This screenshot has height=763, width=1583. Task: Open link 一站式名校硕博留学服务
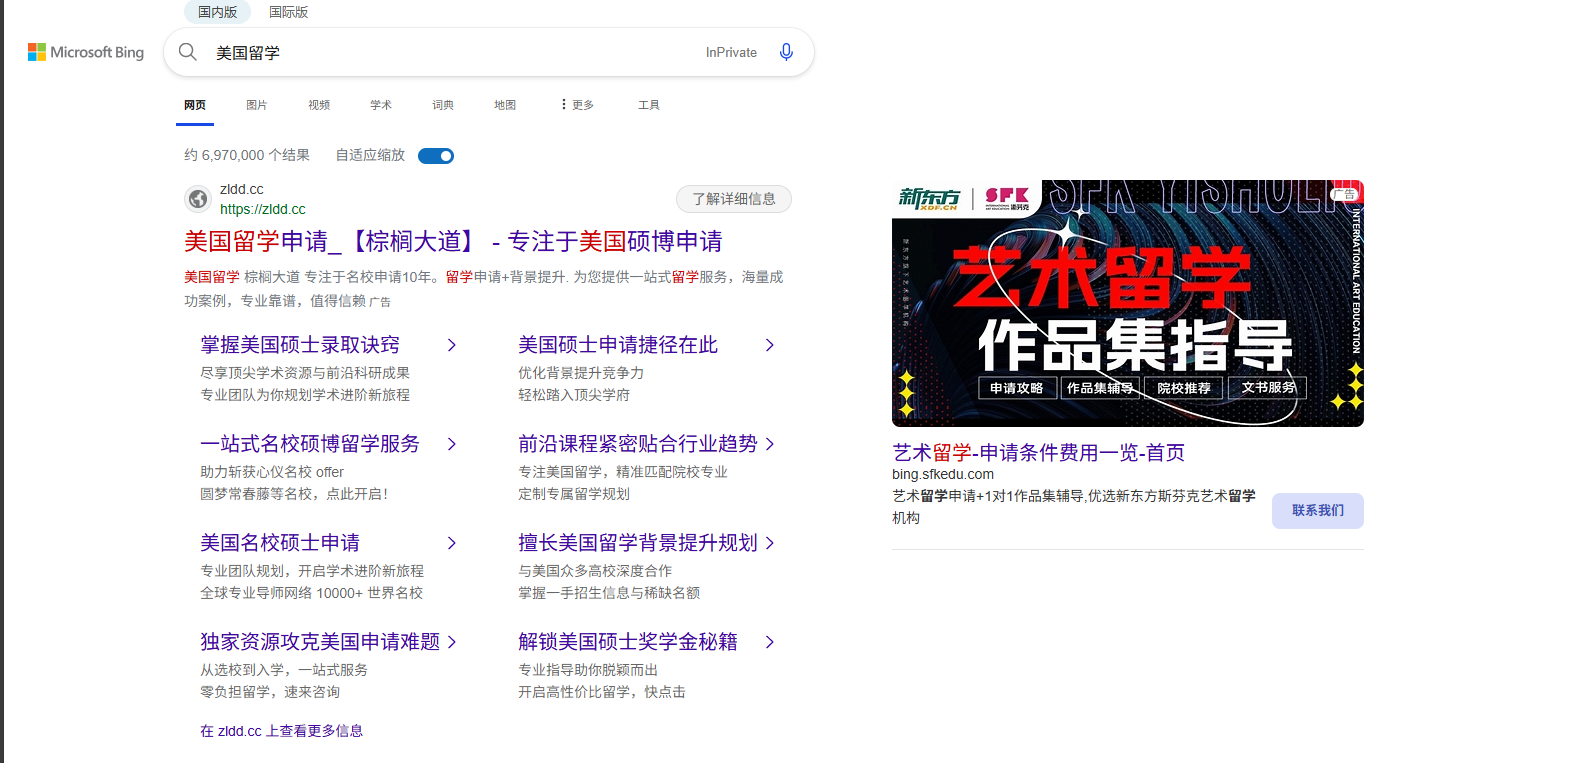[x=310, y=444]
